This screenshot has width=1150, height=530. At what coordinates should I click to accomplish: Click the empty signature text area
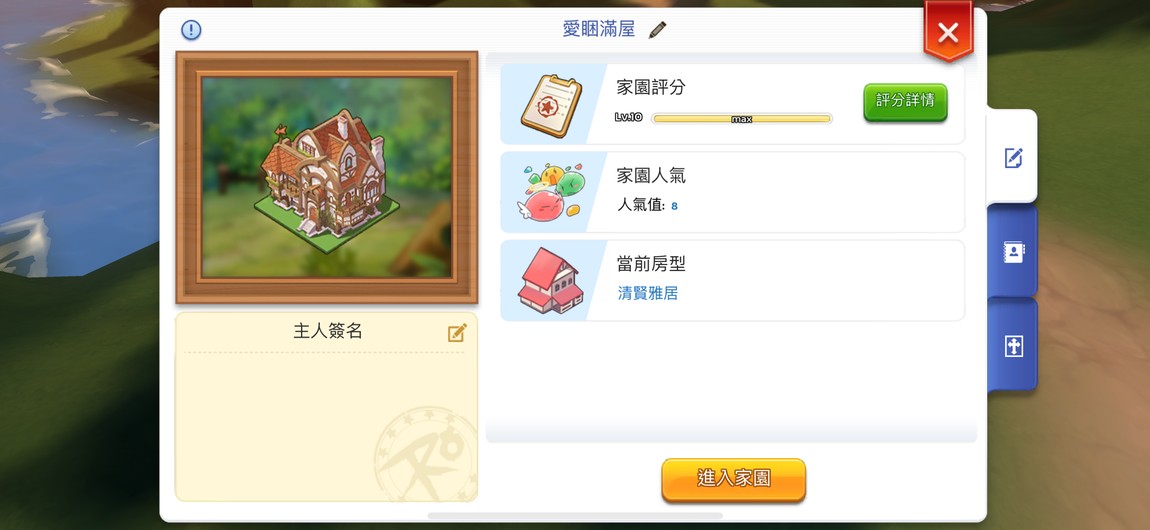point(326,425)
